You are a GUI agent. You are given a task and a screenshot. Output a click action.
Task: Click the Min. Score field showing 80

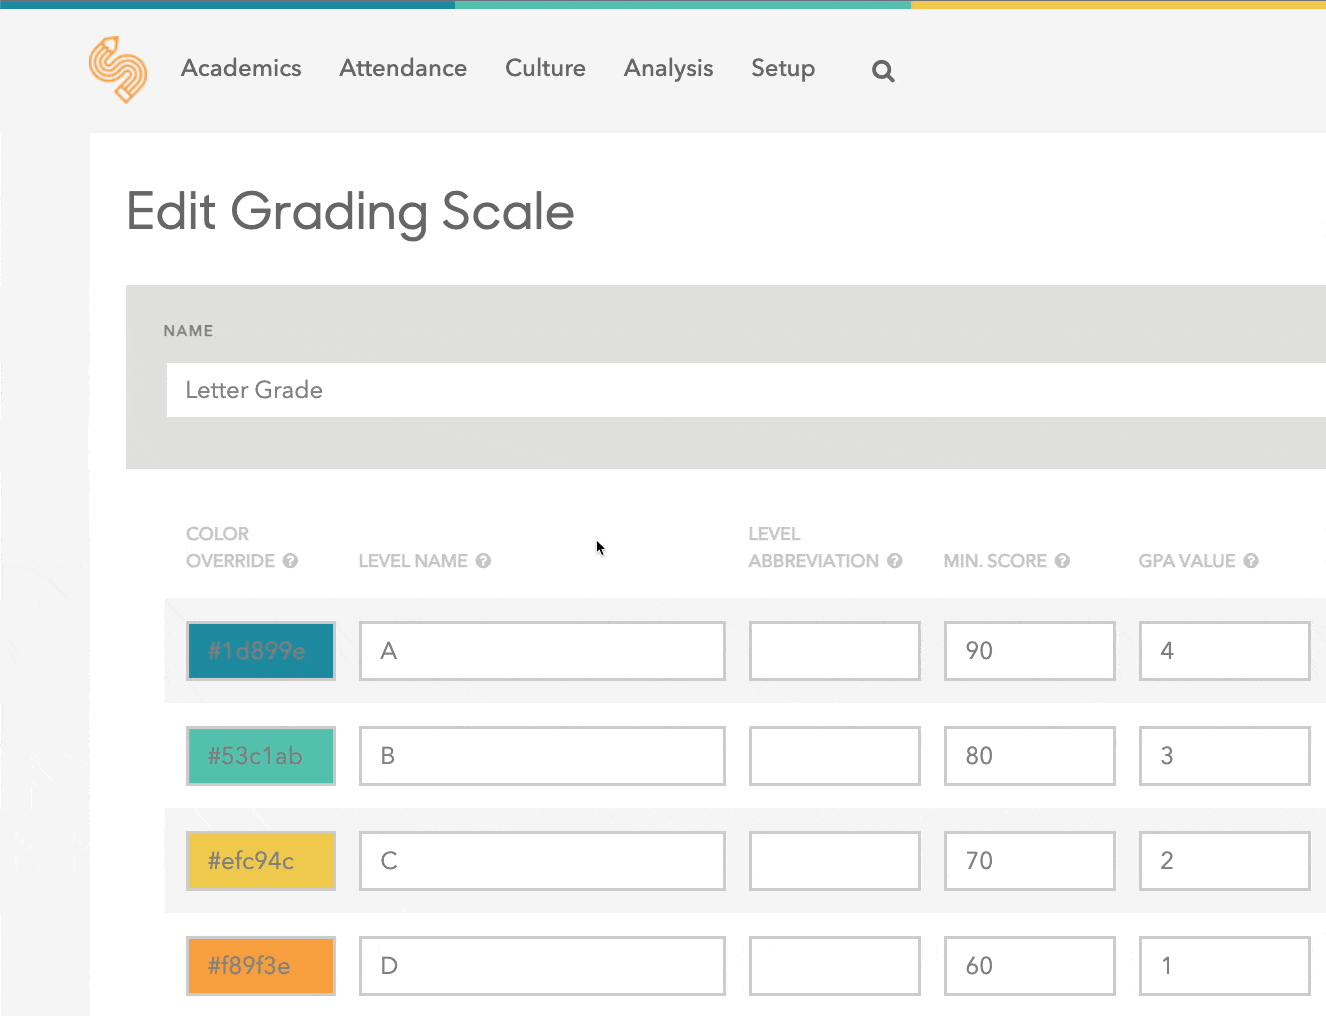pos(1029,756)
